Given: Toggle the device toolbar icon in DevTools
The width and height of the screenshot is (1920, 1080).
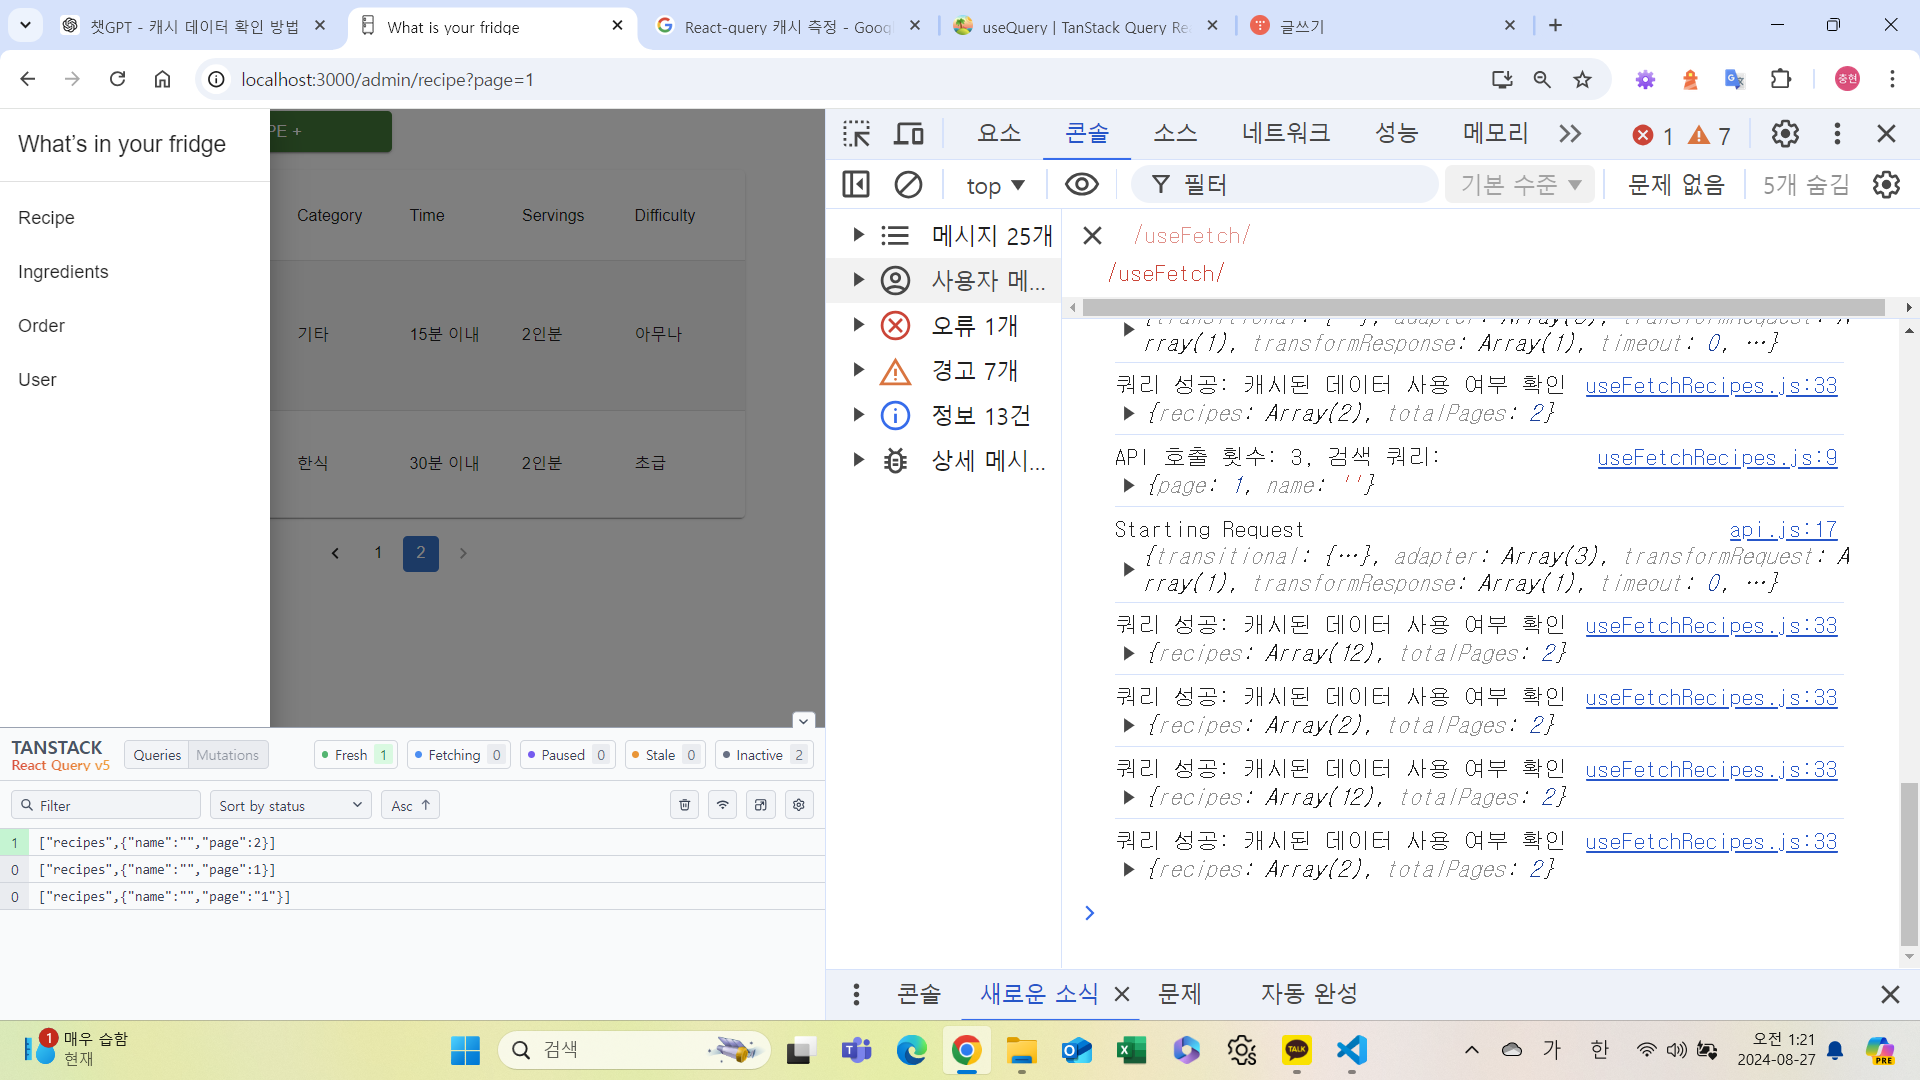Looking at the screenshot, I should [x=909, y=134].
